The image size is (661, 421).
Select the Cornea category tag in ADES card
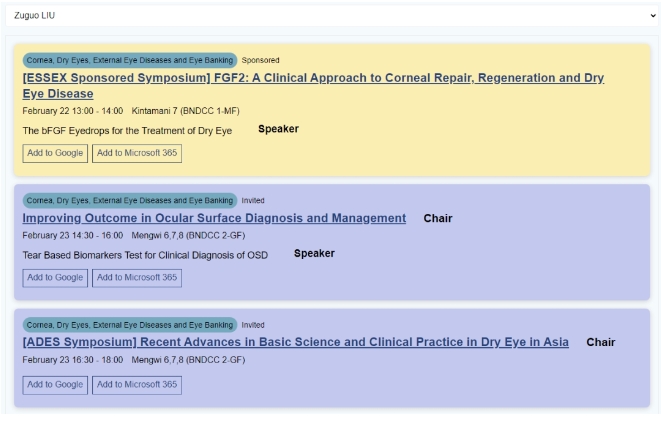pyautogui.click(x=129, y=325)
